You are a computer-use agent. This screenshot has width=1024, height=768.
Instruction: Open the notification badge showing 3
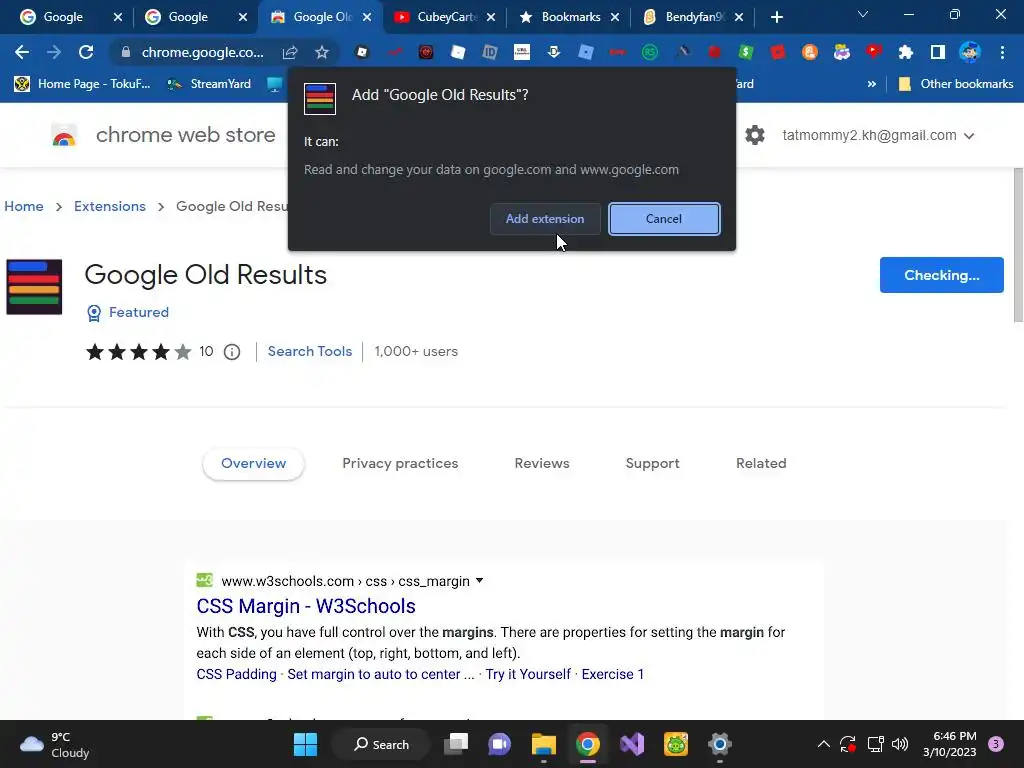(996, 744)
